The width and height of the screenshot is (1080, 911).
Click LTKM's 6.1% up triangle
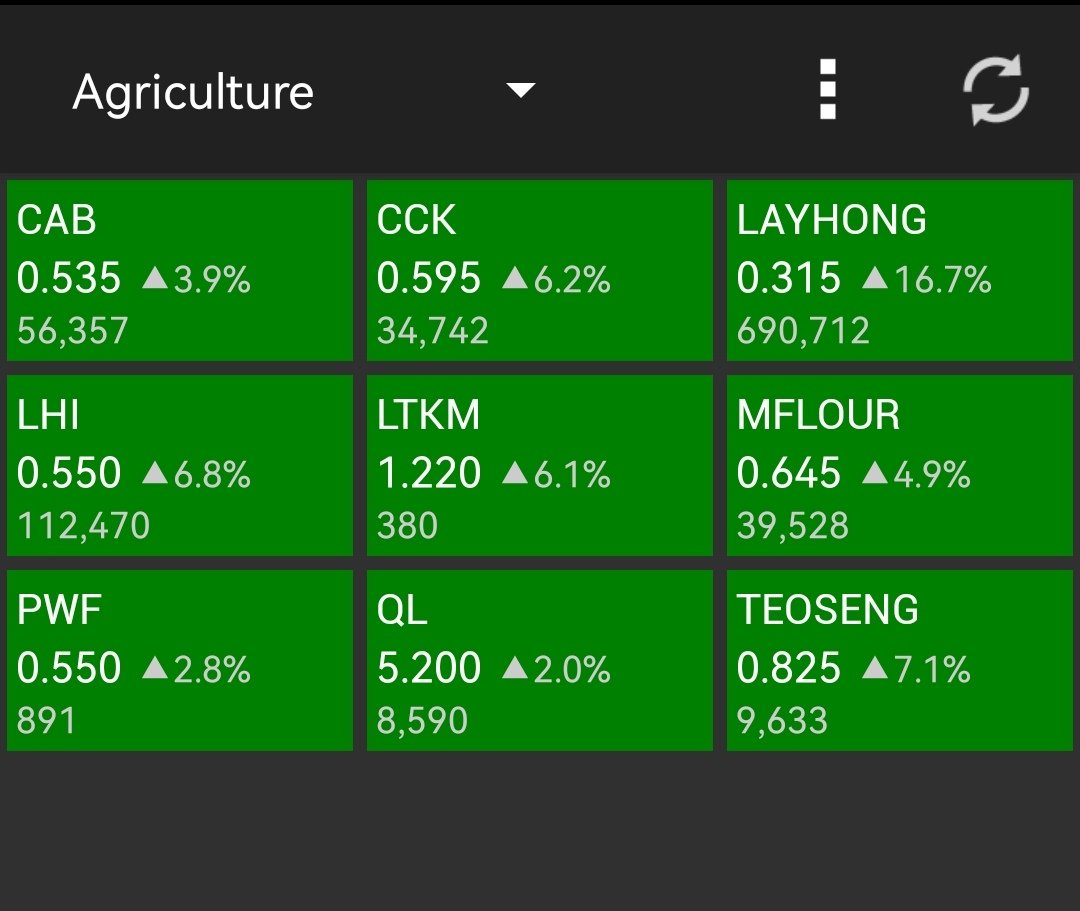tap(515, 472)
